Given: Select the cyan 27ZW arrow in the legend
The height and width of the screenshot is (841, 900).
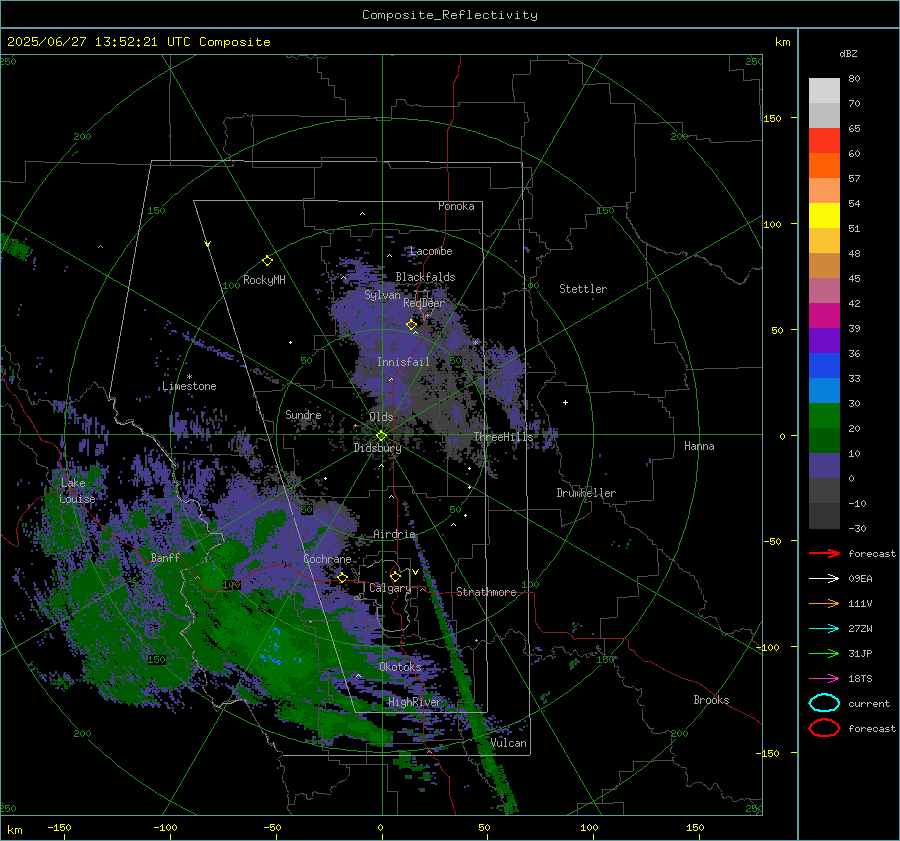Looking at the screenshot, I should coord(824,629).
